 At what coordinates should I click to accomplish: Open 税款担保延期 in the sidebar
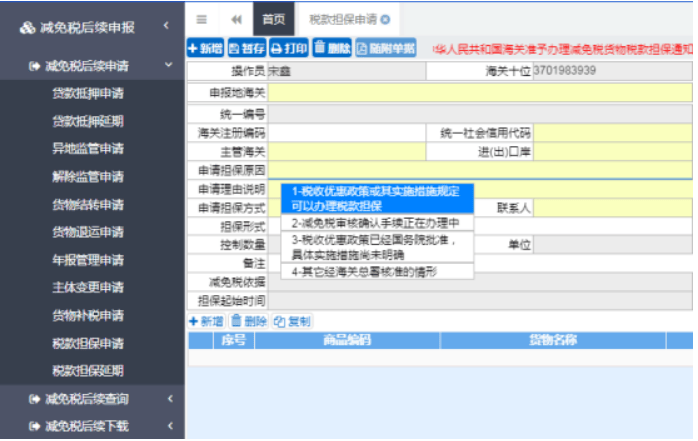[x=88, y=371]
